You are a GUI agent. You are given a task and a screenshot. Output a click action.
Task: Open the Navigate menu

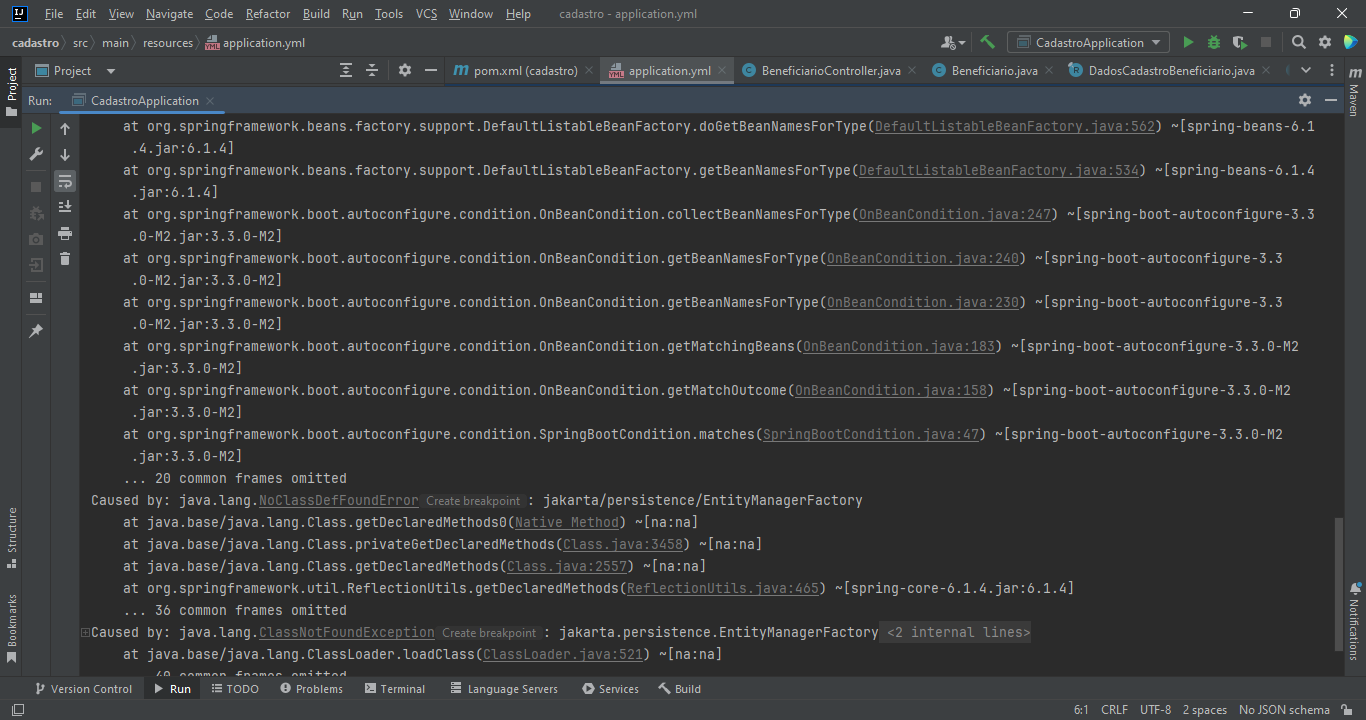tap(169, 14)
